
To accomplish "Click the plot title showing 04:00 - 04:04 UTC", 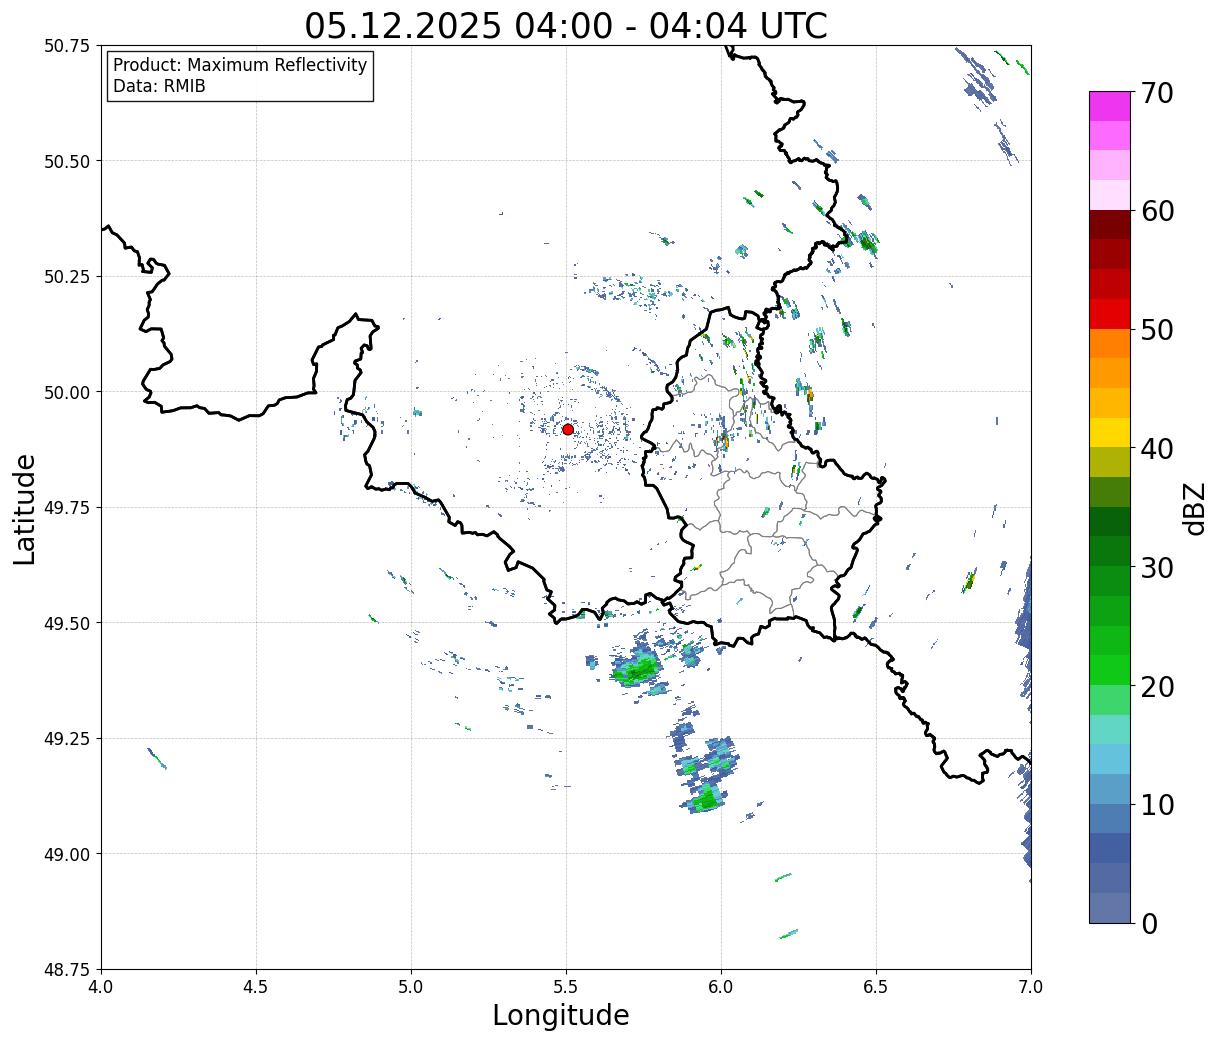I will point(566,25).
